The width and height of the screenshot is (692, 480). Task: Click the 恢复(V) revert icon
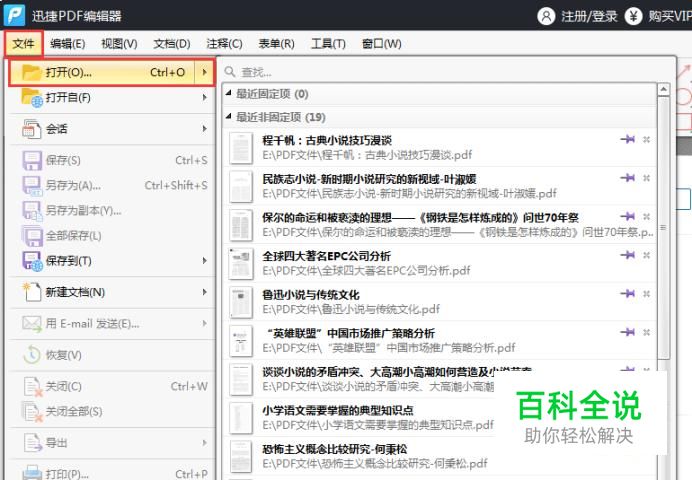(x=32, y=355)
